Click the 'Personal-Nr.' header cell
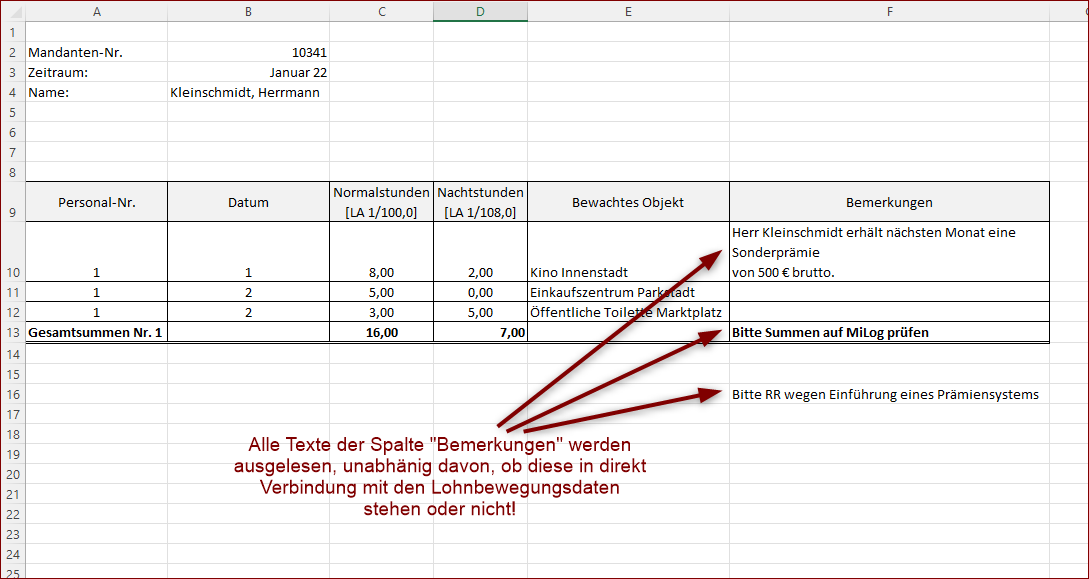1089x579 pixels. (97, 202)
